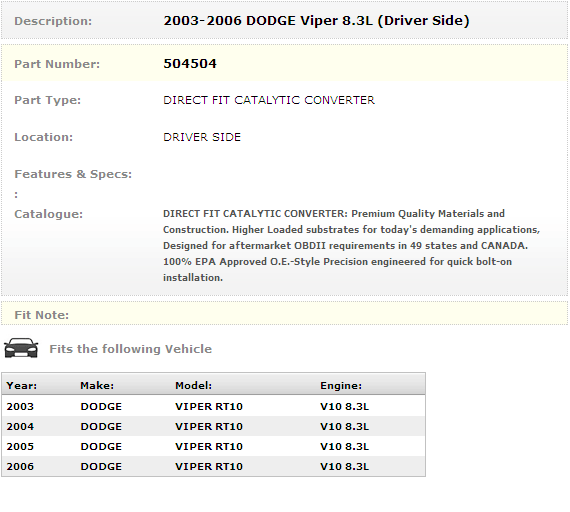Click DODGE in the 2005 row
This screenshot has height=512, width=570.
101,447
